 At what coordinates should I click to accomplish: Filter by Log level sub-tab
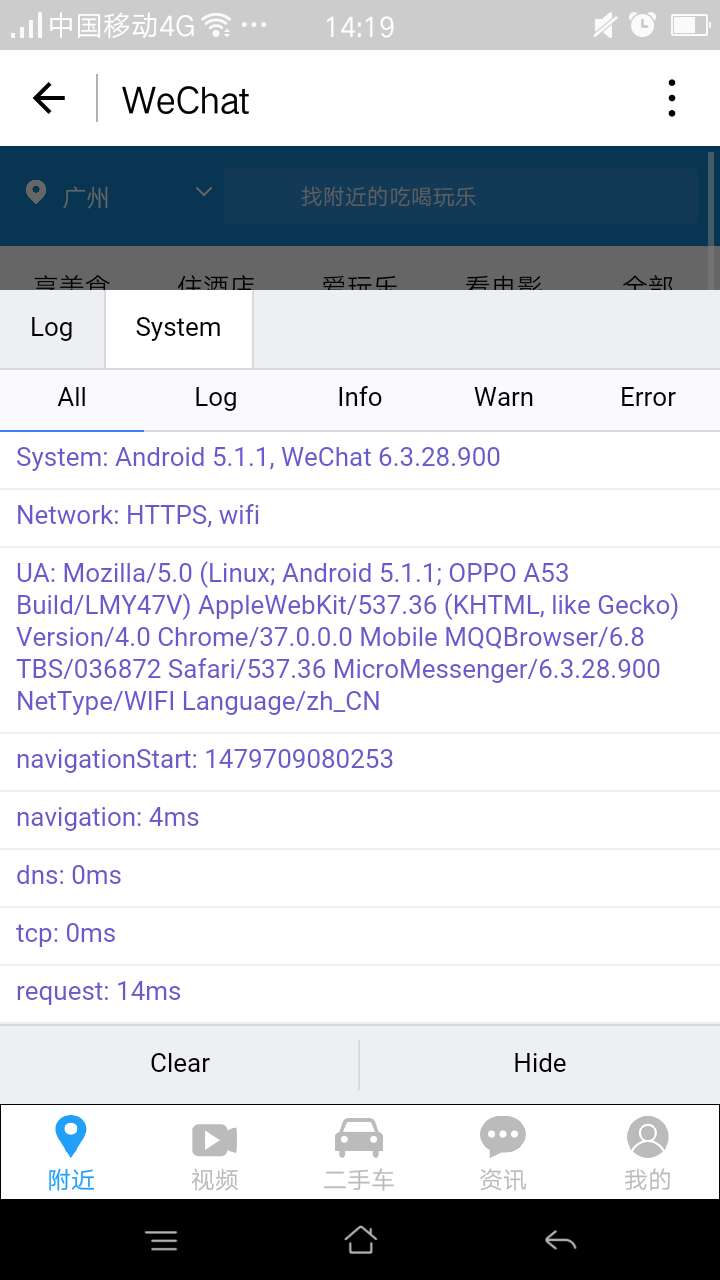pos(216,398)
